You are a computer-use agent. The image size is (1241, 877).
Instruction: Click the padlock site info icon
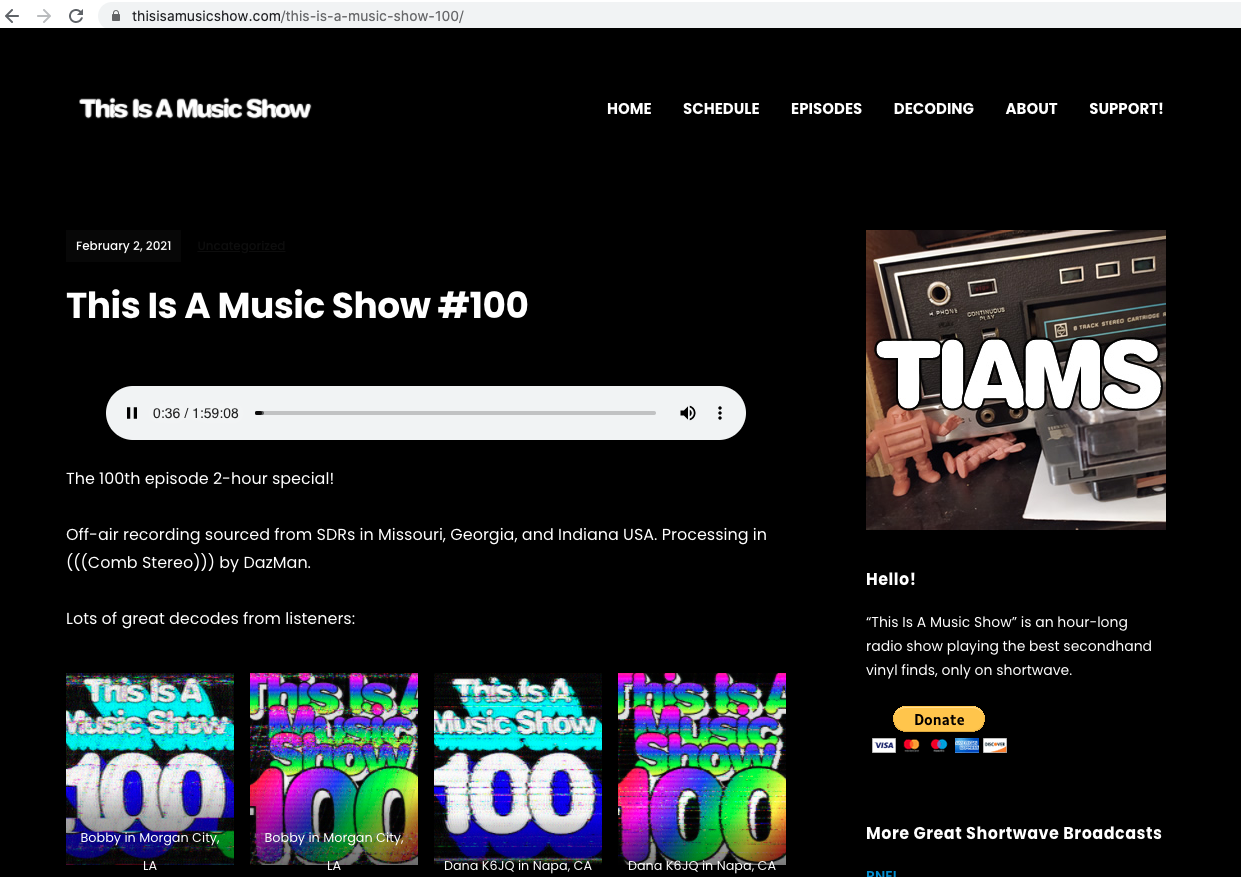click(x=117, y=16)
